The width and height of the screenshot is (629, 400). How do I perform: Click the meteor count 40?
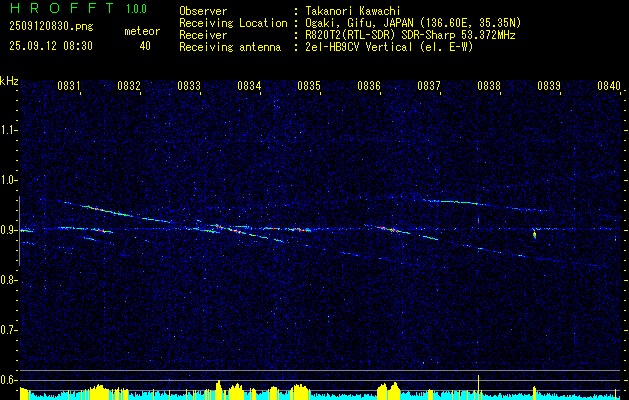tap(145, 46)
